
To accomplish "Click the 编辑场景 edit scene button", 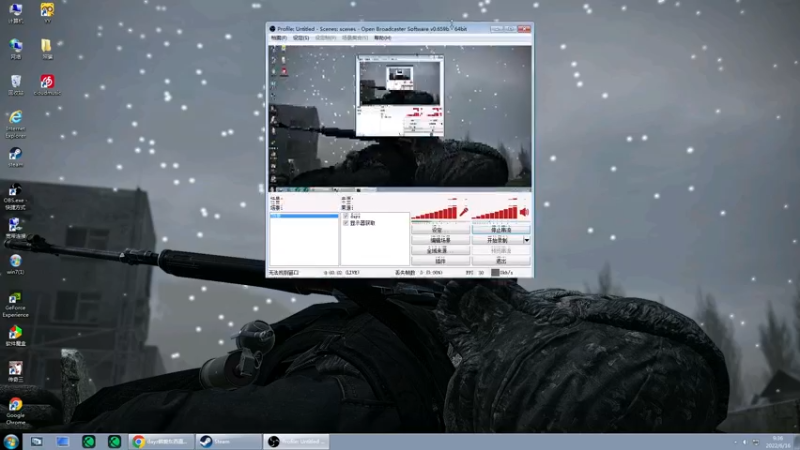I will click(440, 240).
